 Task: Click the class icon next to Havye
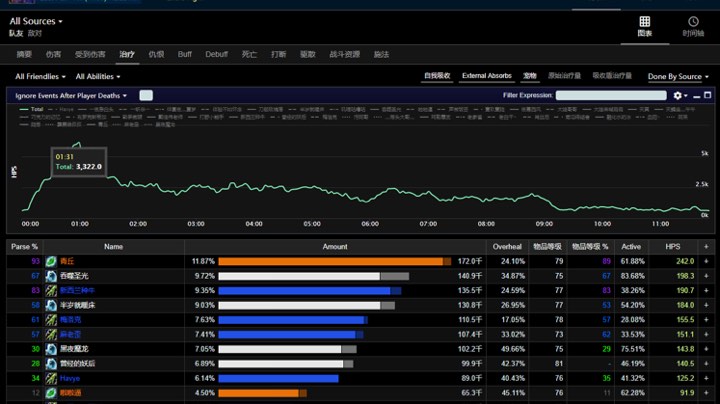click(x=51, y=378)
